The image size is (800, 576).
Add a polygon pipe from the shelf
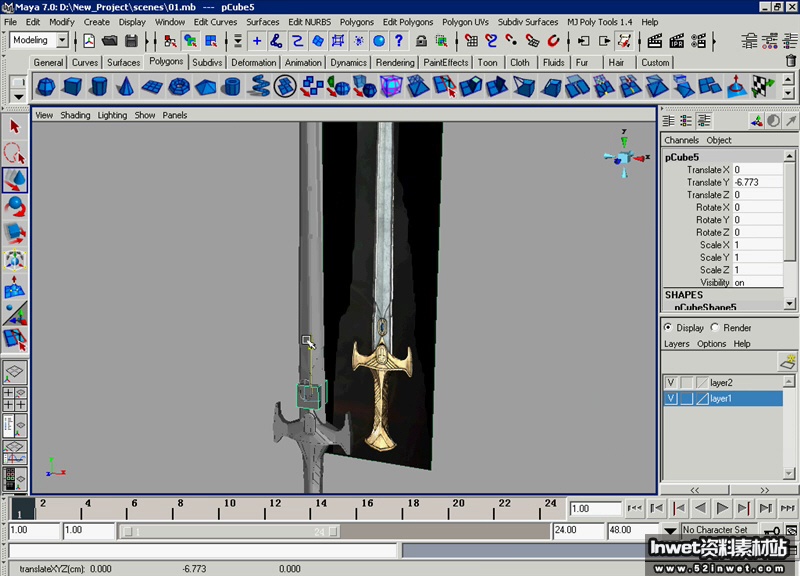pyautogui.click(x=232, y=86)
